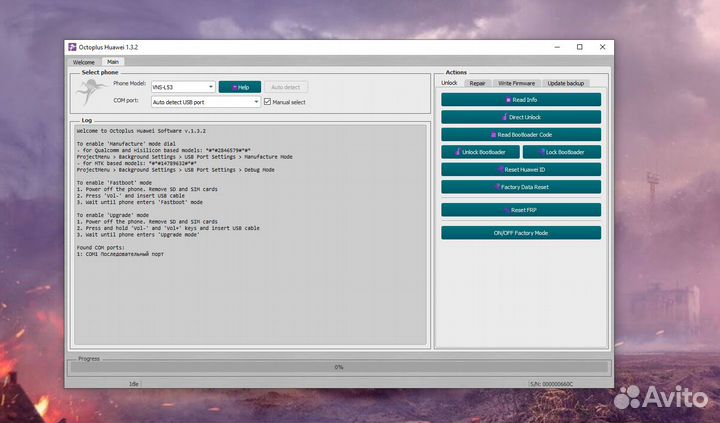Screen dimensions: 720x423
Task: Click the Lock Bootloader button
Action: (x=562, y=152)
